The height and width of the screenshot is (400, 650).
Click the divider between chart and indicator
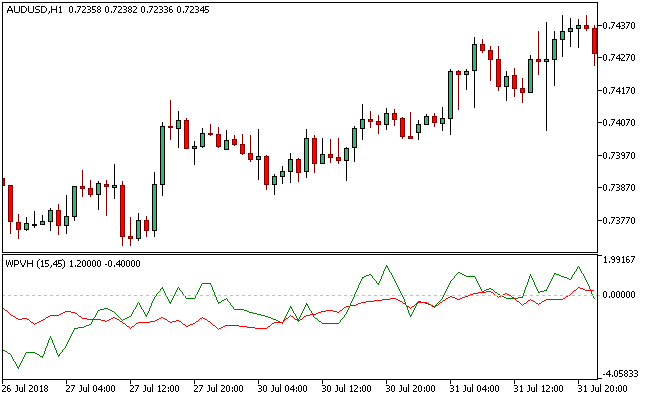coord(300,253)
